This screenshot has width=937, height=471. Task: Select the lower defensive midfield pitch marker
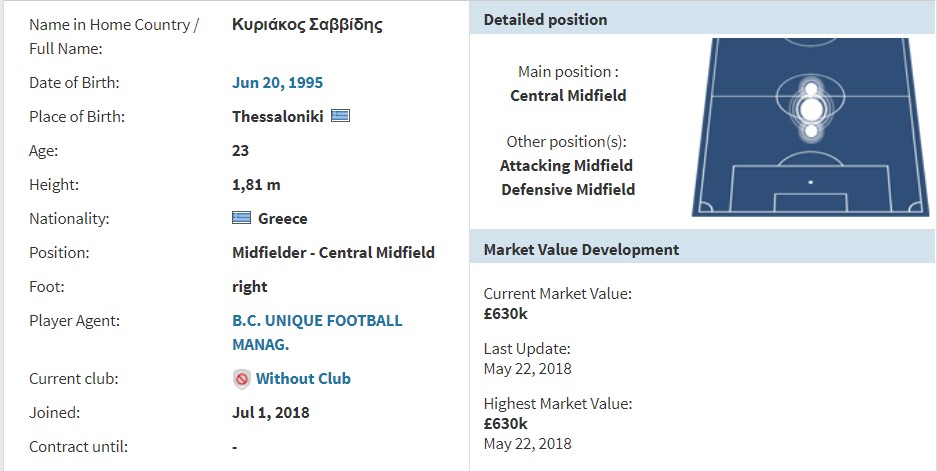pos(811,131)
